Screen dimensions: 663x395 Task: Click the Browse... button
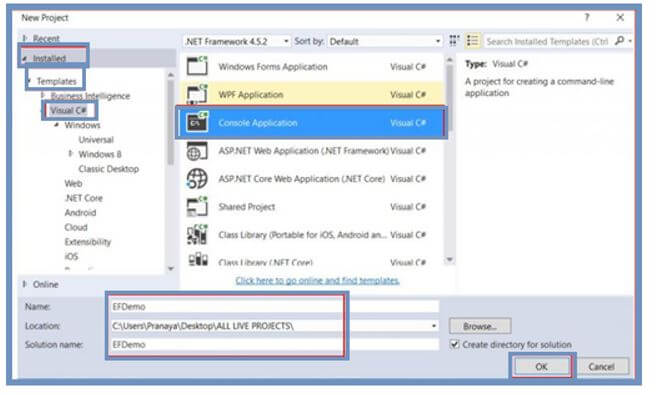pyautogui.click(x=480, y=326)
